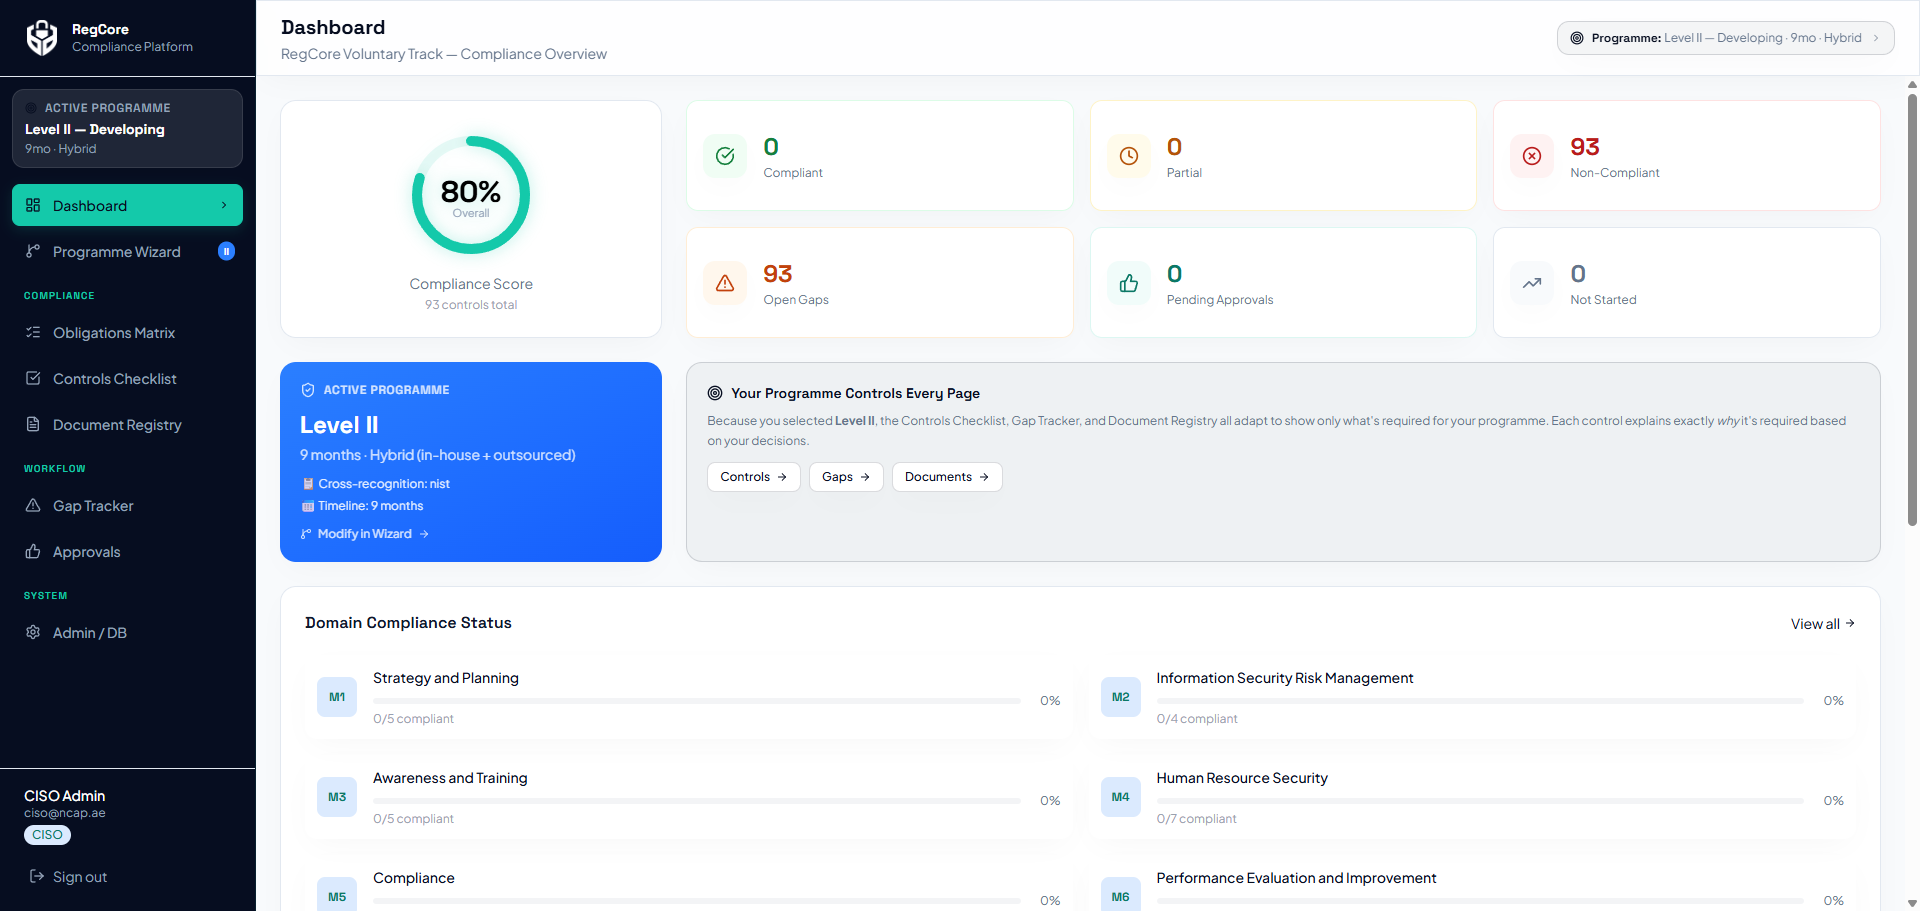This screenshot has height=911, width=1920.
Task: Click Strategy and Planning progress bar
Action: [697, 701]
